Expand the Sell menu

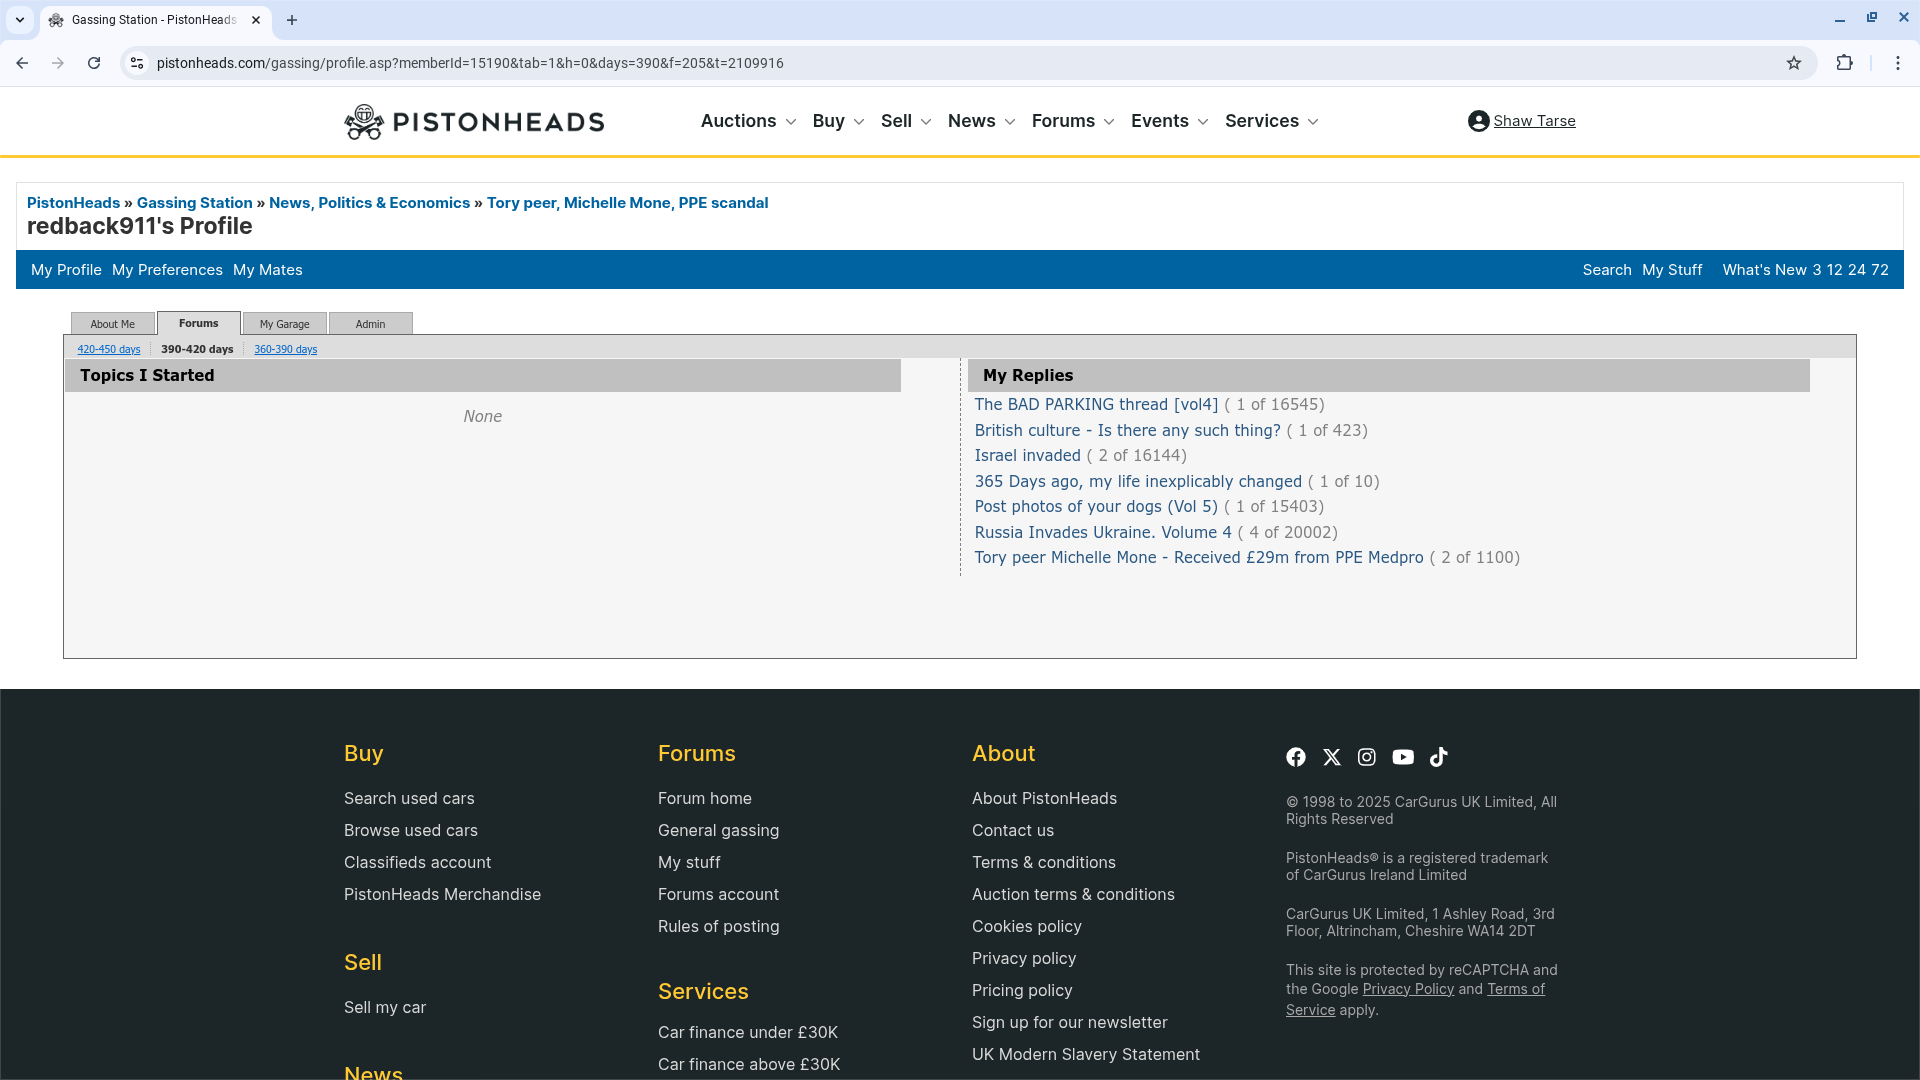906,121
